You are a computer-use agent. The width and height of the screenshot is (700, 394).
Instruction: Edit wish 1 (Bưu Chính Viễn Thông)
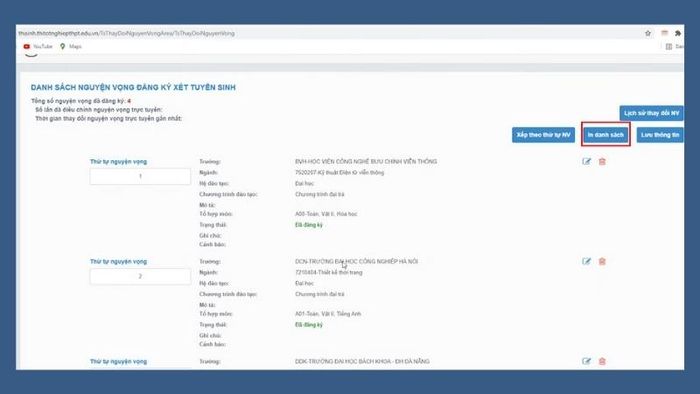(x=586, y=162)
